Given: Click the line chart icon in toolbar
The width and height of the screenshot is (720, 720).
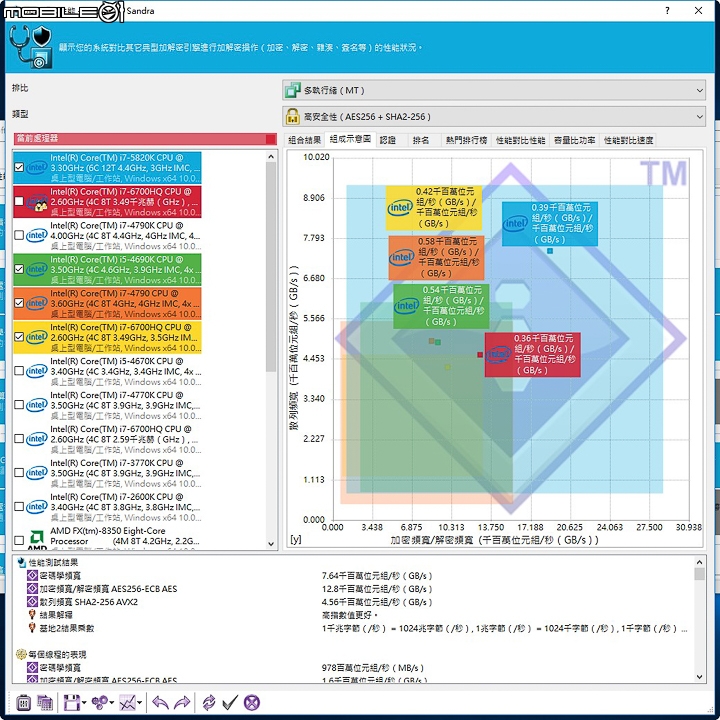Looking at the screenshot, I should tap(127, 703).
